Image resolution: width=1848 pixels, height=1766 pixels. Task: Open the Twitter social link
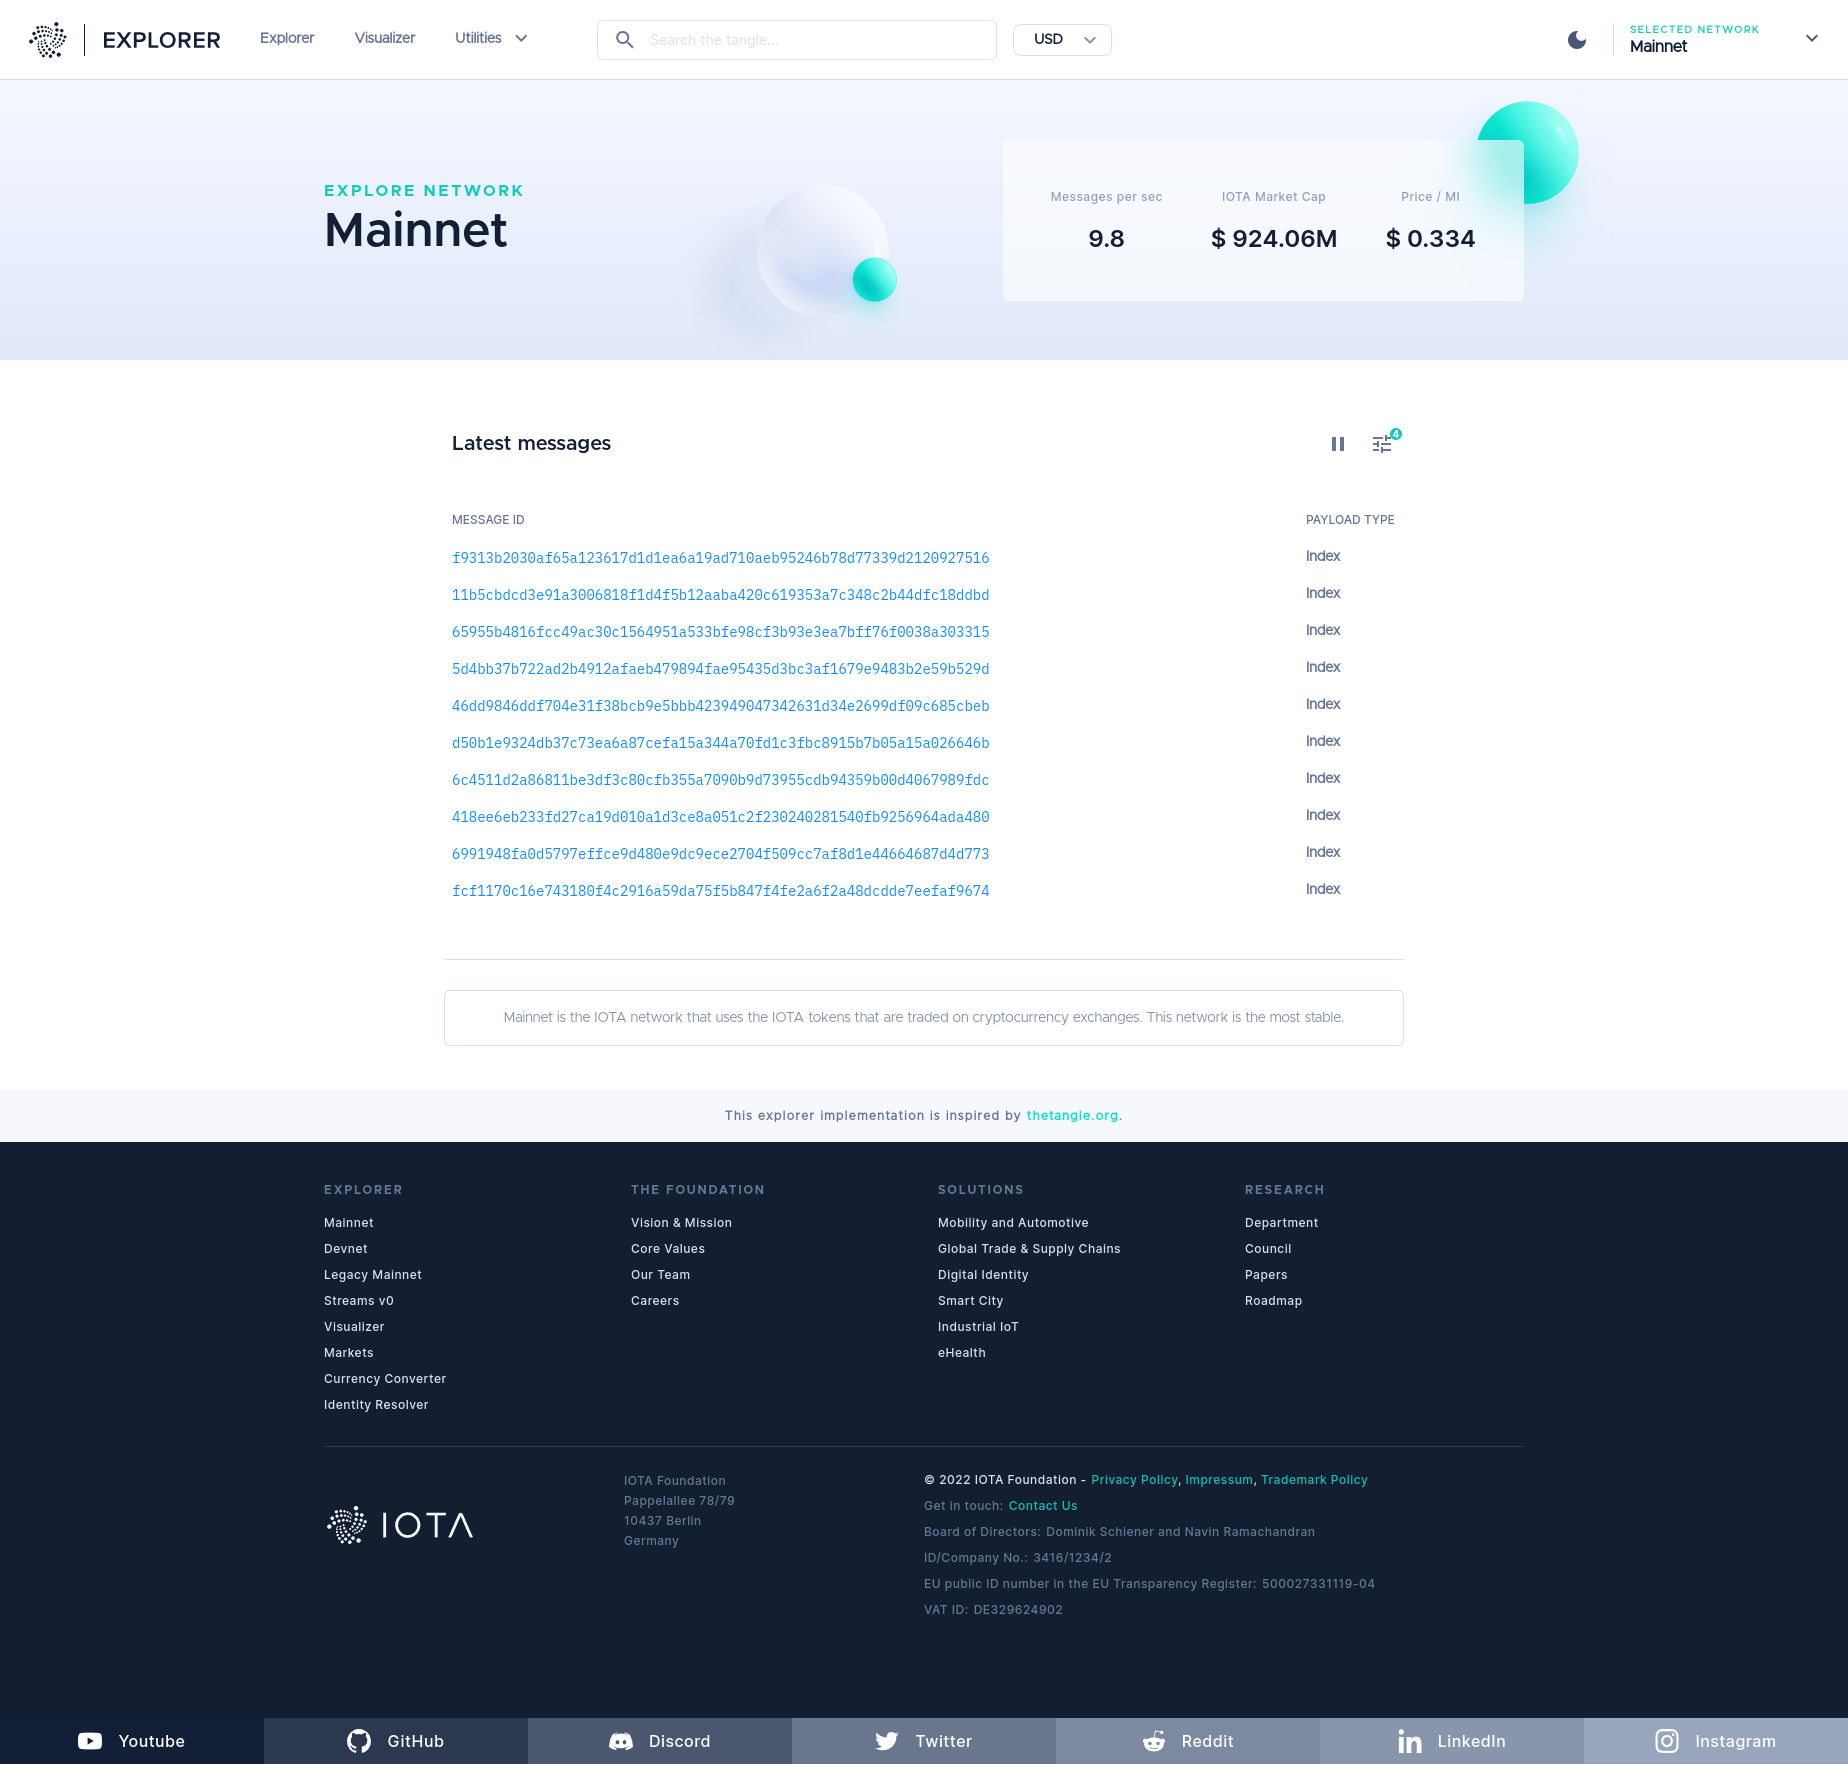[x=924, y=1741]
